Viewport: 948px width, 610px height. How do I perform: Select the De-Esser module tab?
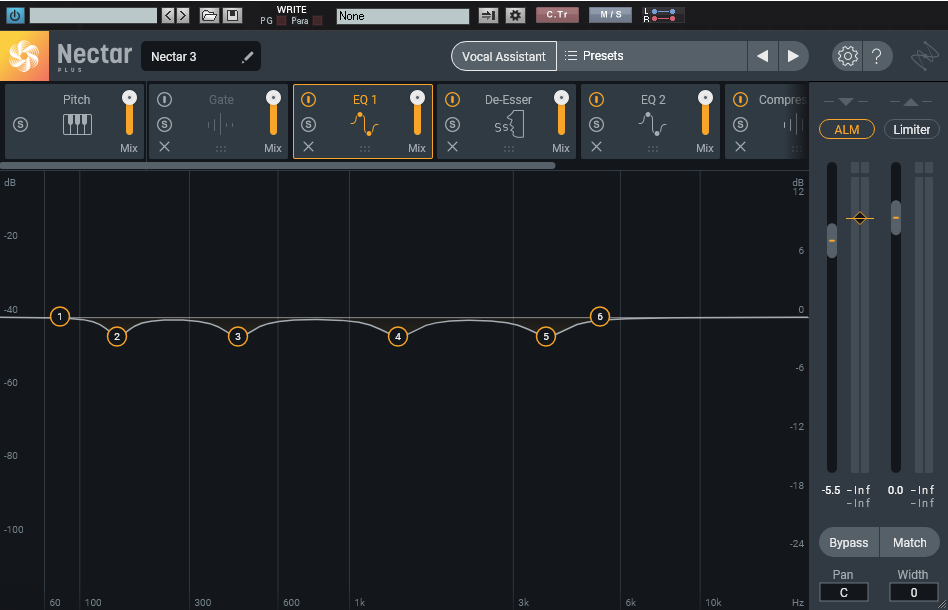point(508,121)
